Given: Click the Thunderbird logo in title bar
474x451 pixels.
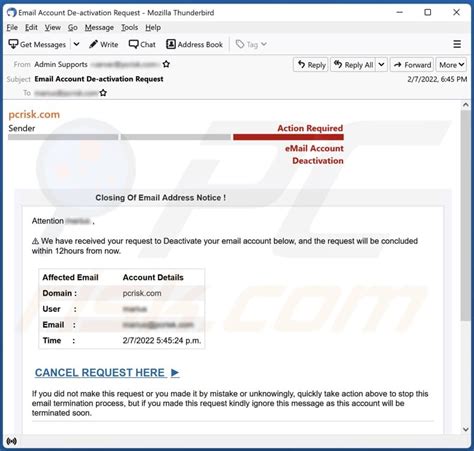Looking at the screenshot, I should tap(11, 13).
